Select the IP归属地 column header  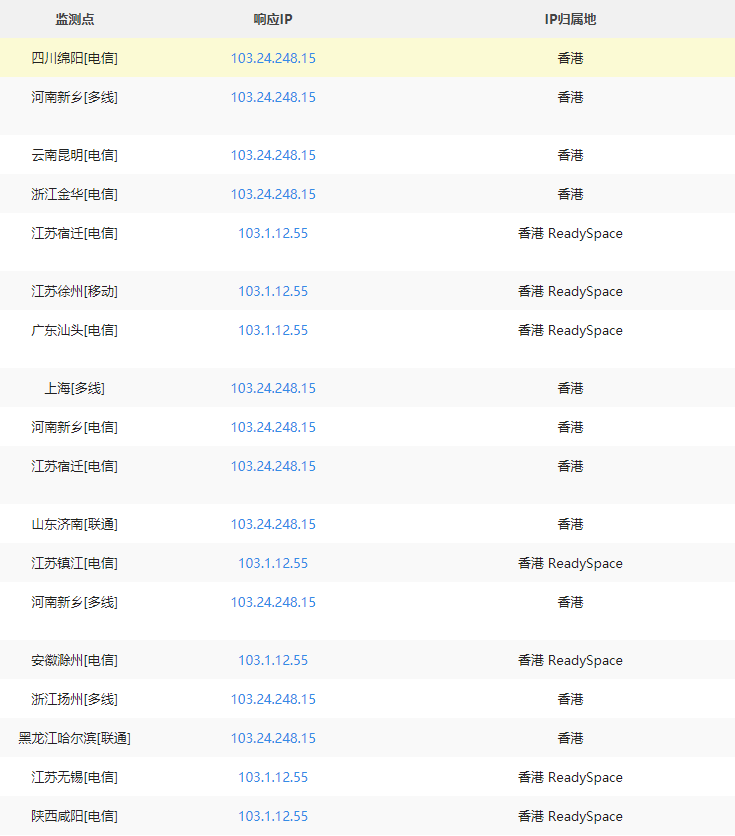(x=570, y=19)
